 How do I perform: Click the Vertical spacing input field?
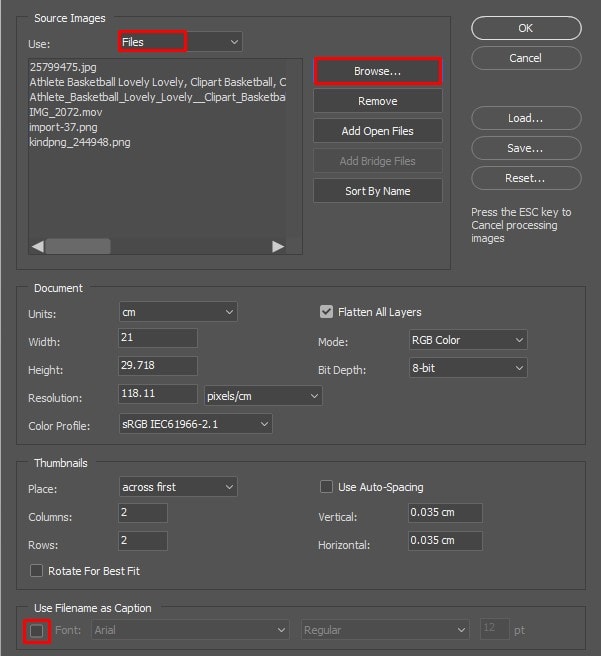(445, 513)
